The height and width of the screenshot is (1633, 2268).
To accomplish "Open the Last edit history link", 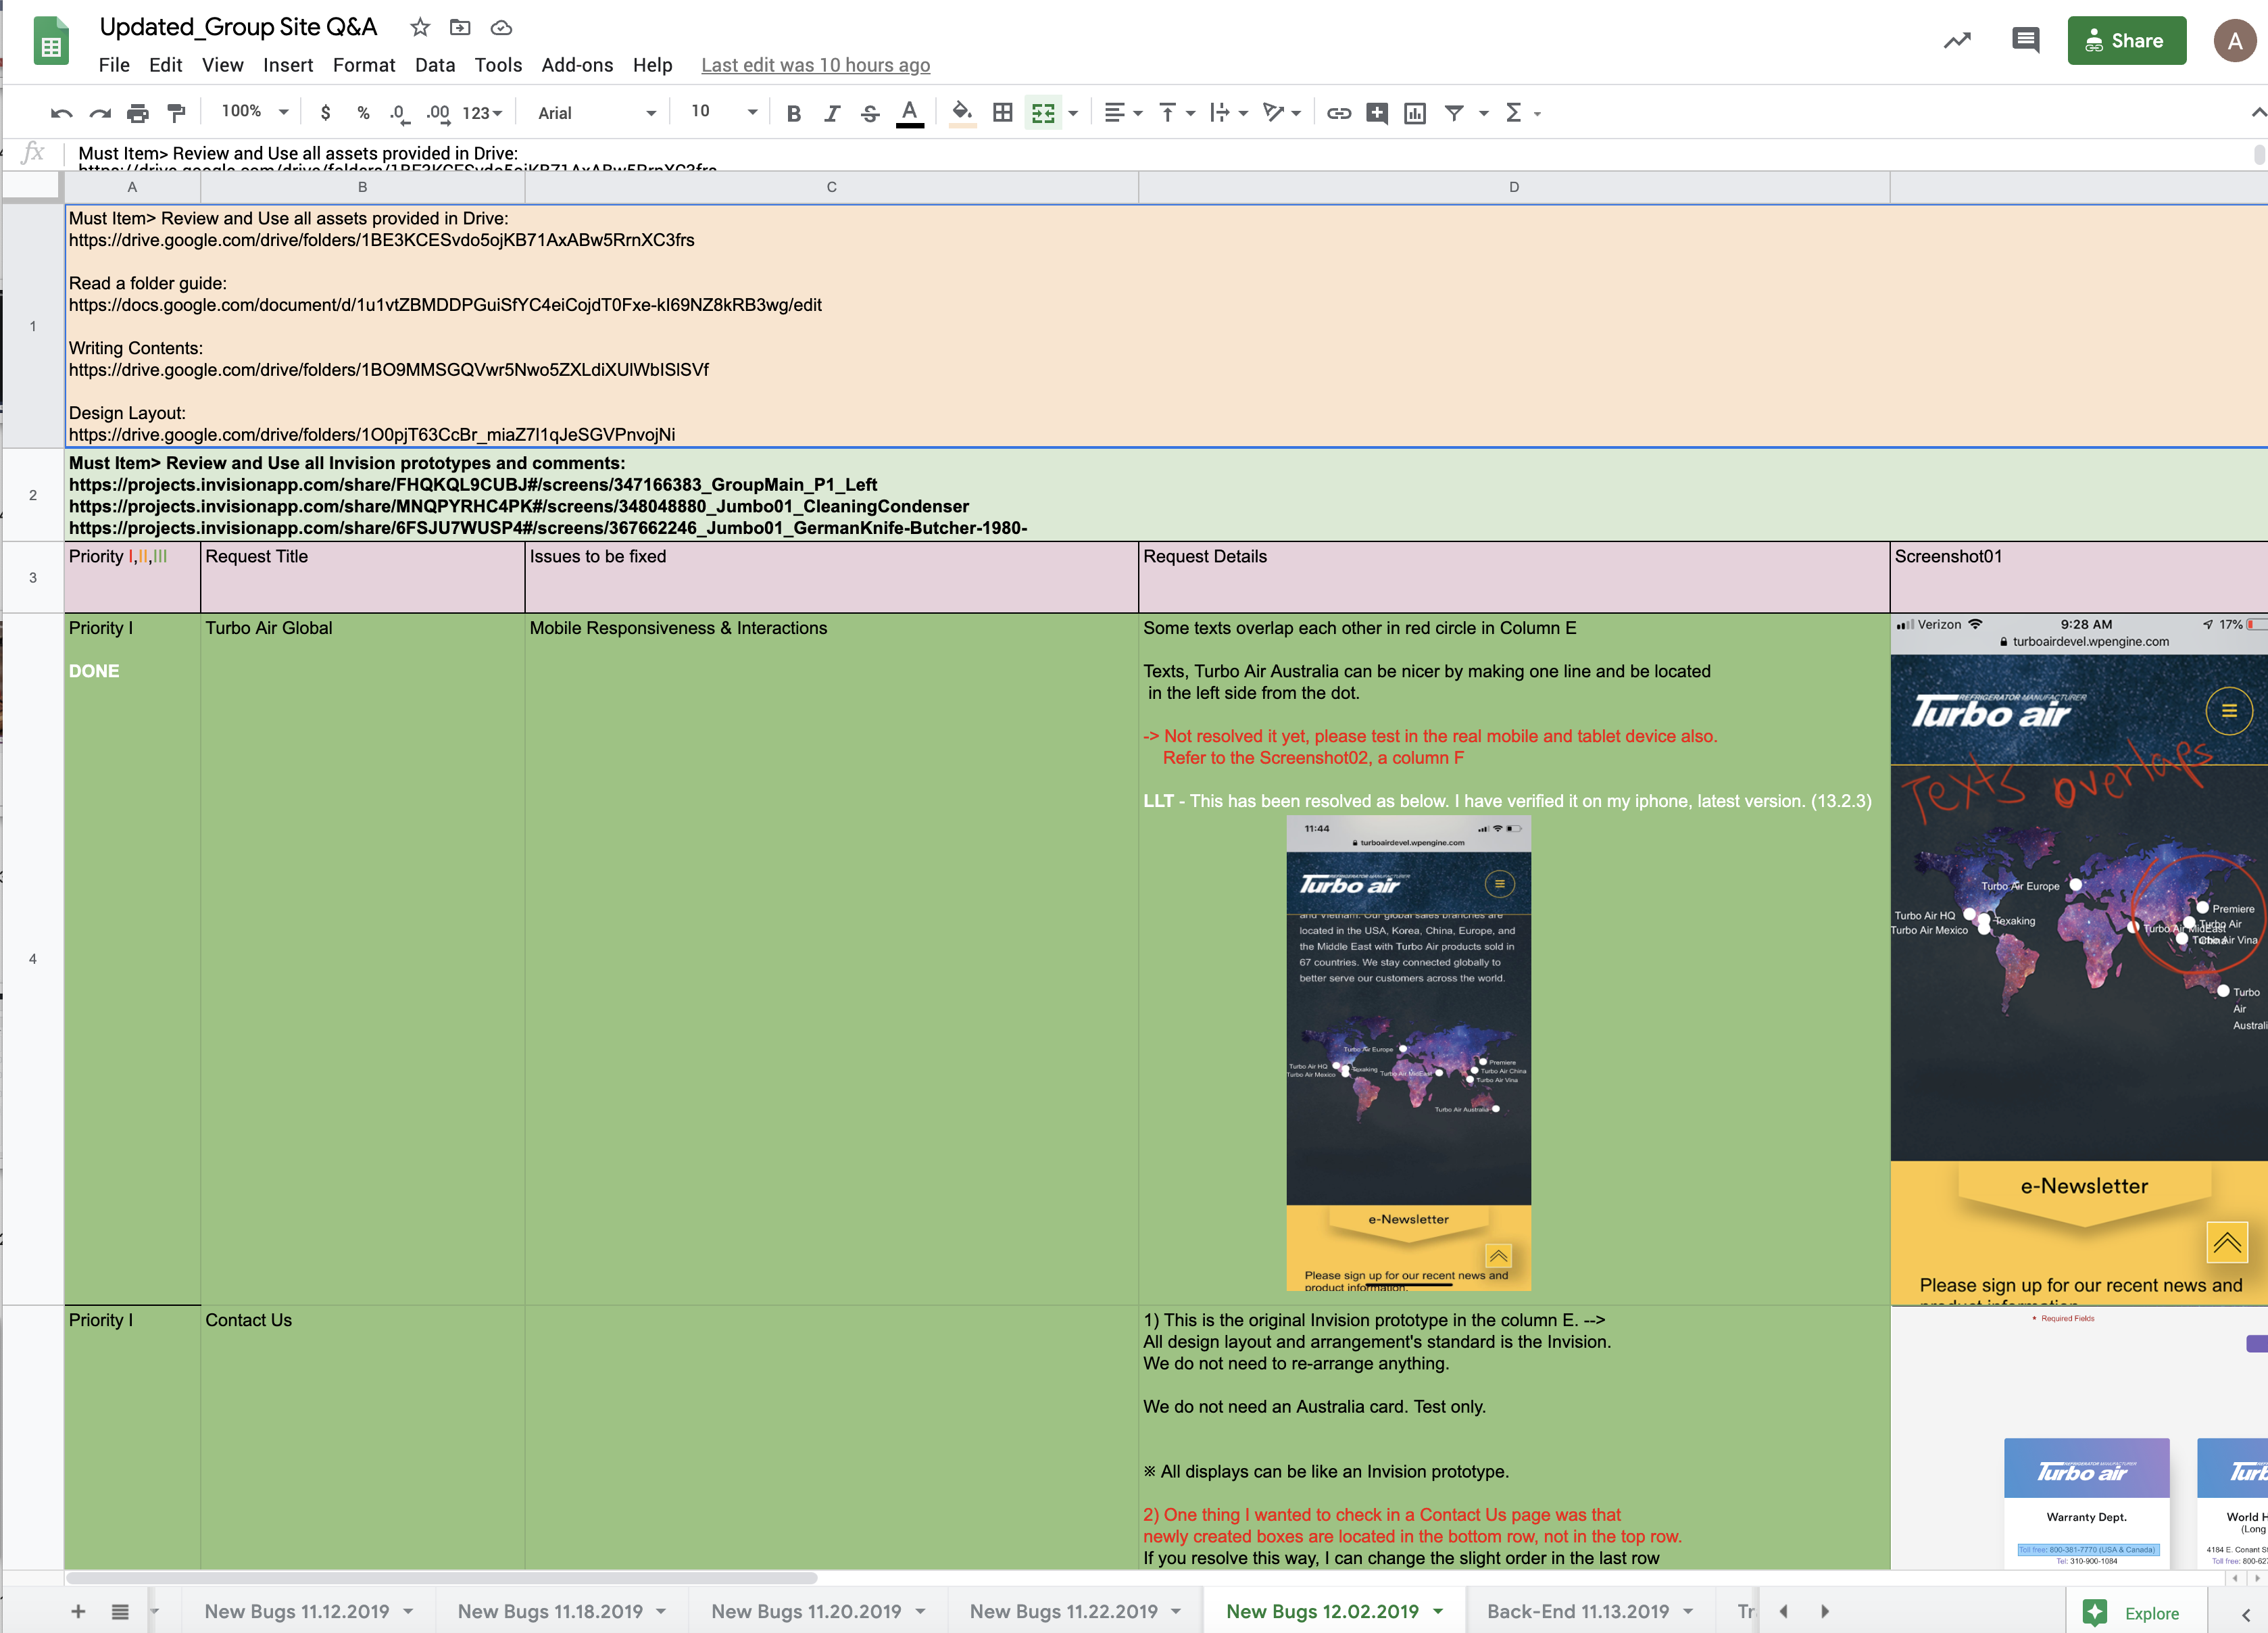I will [815, 65].
